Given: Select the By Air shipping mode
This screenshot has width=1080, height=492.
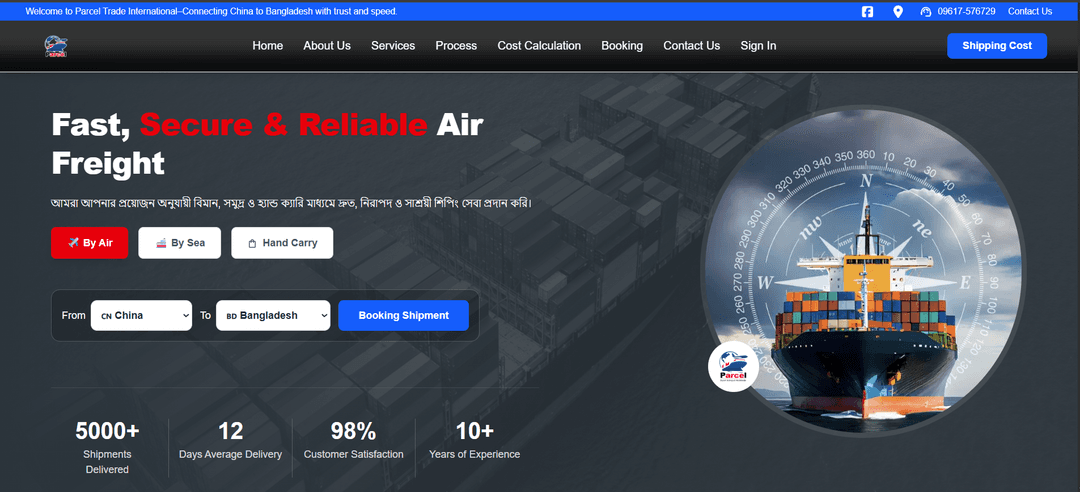Looking at the screenshot, I should (90, 243).
